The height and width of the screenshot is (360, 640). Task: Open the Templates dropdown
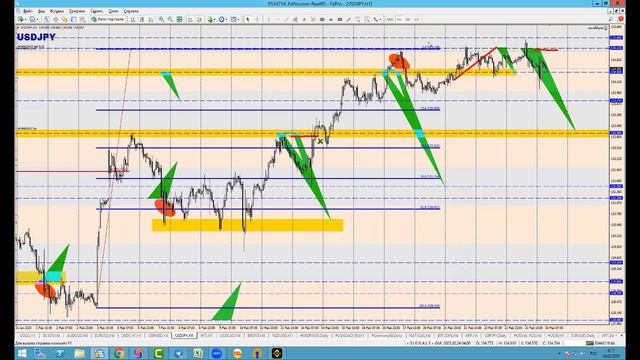tap(234, 19)
